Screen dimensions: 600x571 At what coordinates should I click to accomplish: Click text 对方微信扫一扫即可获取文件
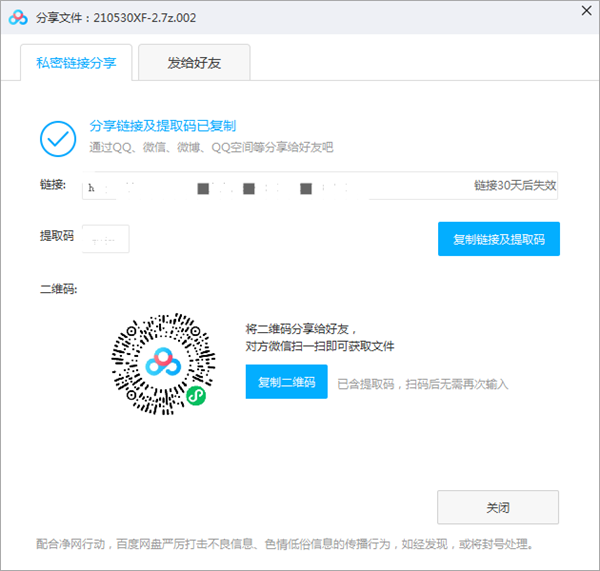[320, 346]
